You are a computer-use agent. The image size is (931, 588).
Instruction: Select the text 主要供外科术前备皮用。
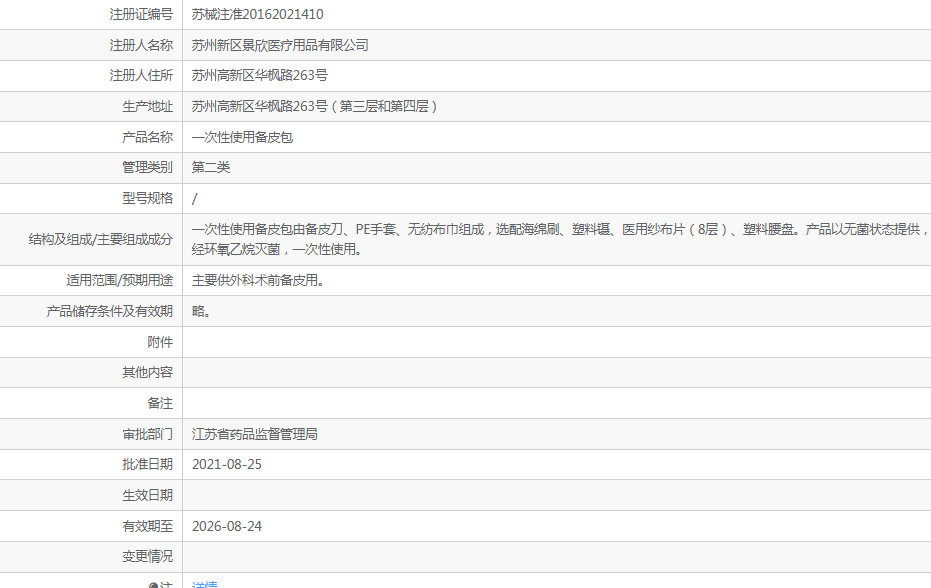[258, 280]
